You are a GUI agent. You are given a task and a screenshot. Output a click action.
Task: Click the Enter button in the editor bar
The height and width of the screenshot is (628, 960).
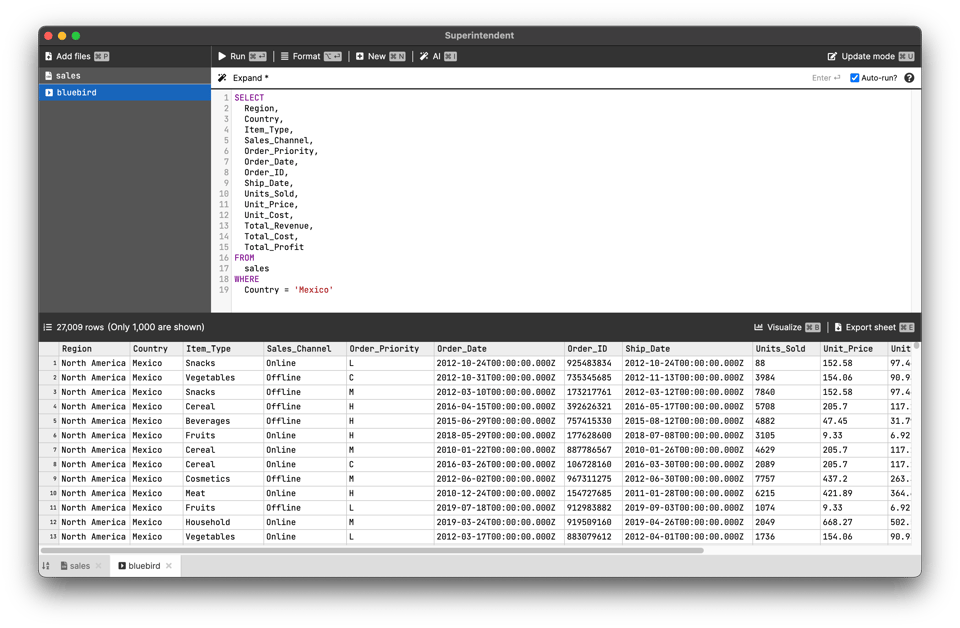825,78
